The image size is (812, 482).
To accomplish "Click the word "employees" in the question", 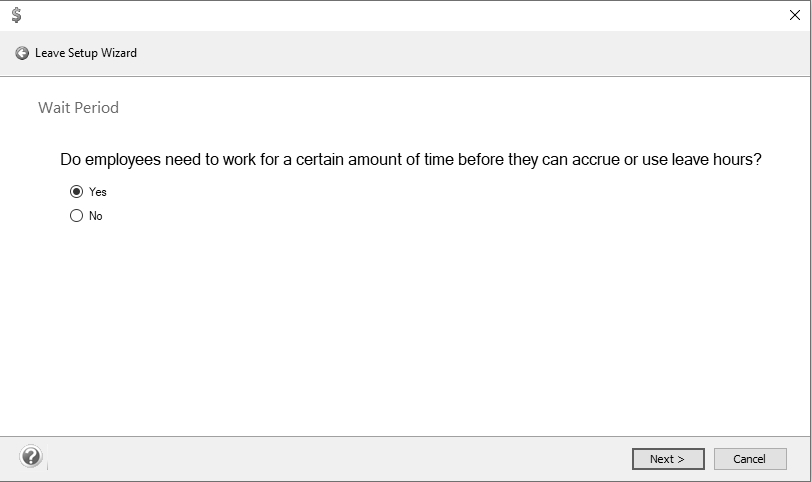I will [x=123, y=159].
